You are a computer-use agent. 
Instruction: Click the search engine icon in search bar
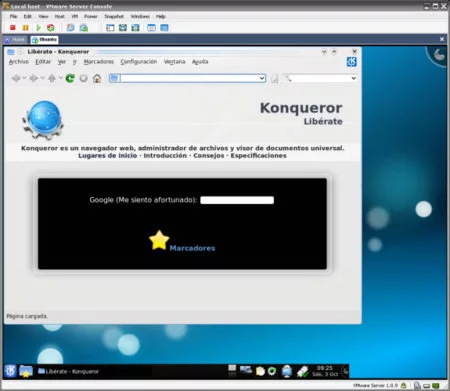(x=287, y=78)
